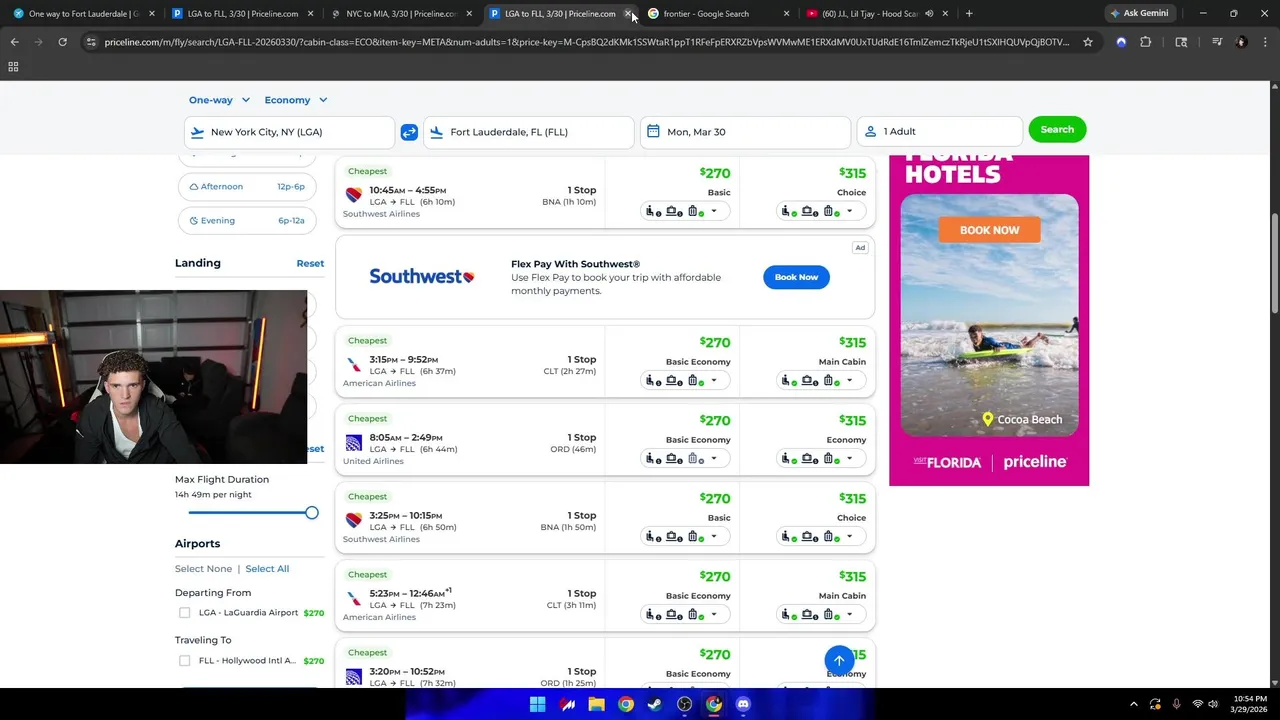Reset the Landing time filter
This screenshot has height=720, width=1280.
click(310, 263)
